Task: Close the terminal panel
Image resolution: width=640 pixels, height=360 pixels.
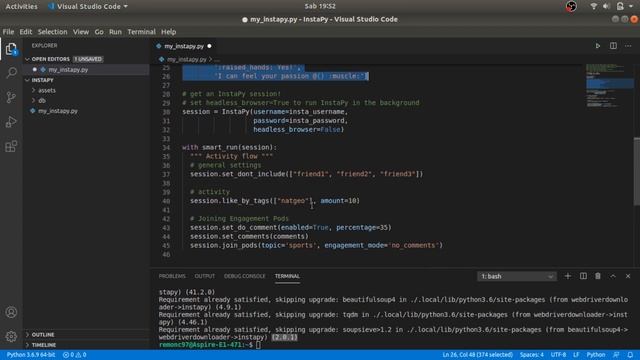Action: coord(628,276)
